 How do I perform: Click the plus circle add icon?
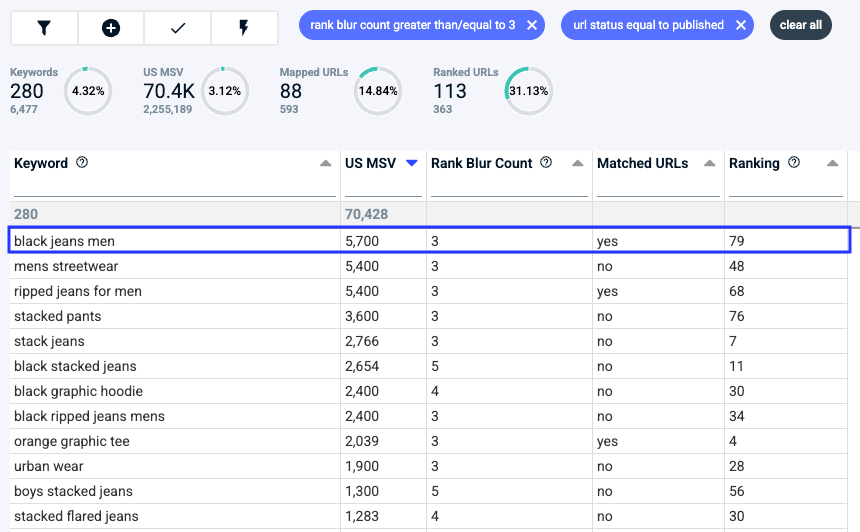(x=110, y=28)
